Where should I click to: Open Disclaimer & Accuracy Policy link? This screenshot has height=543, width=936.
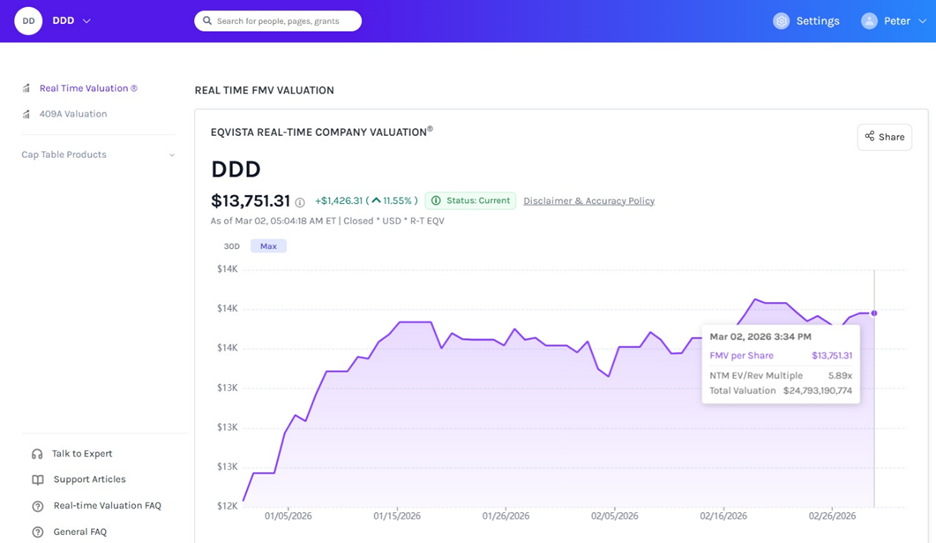(588, 201)
